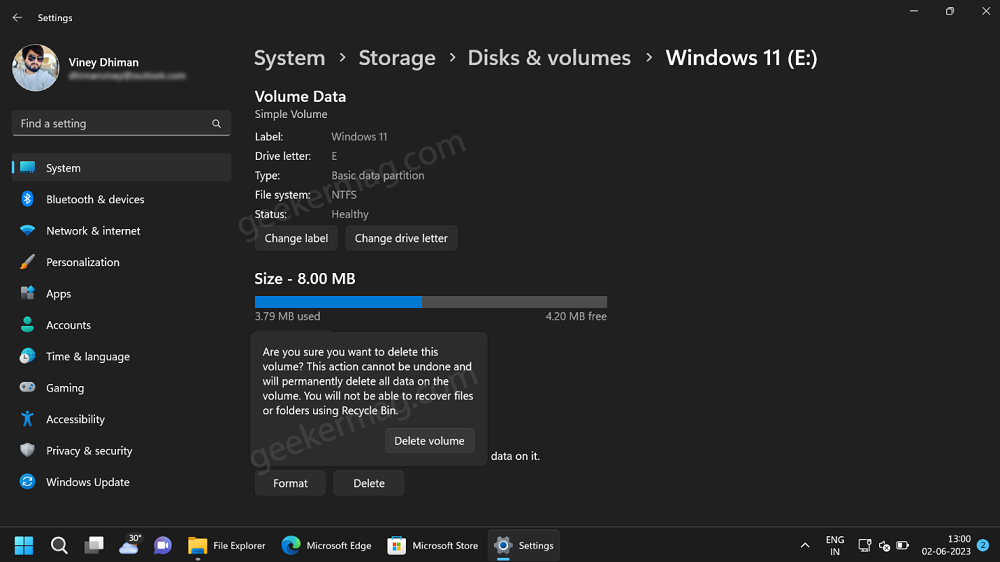
Task: Click the Privacy shield icon
Action: point(27,450)
